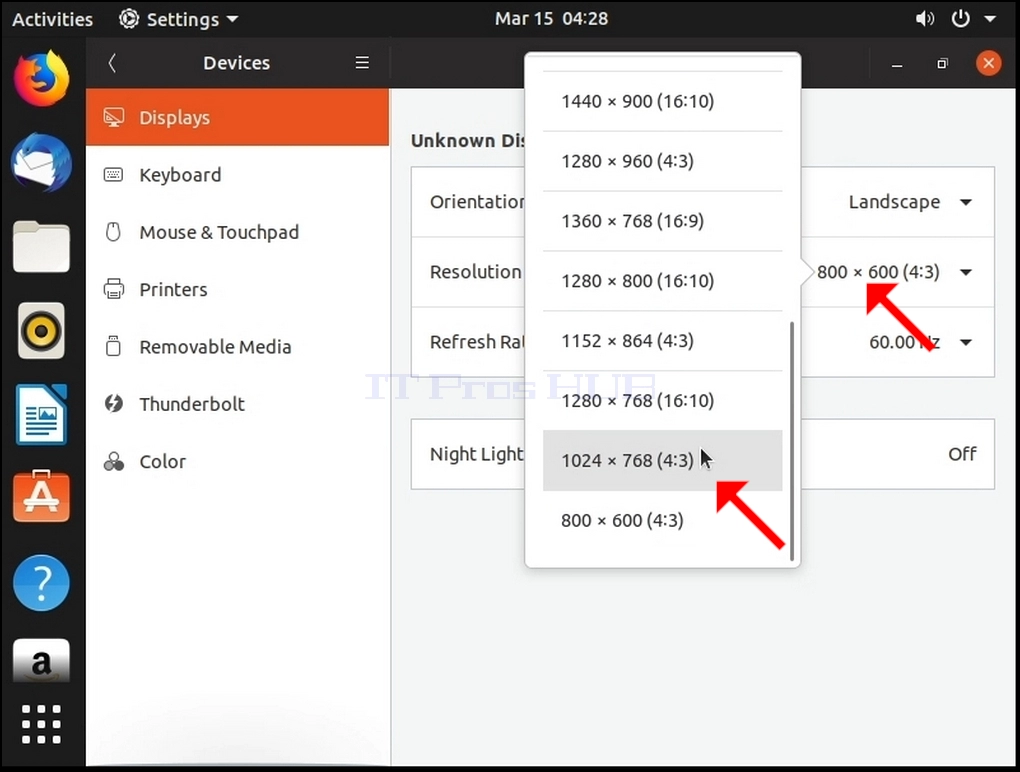This screenshot has width=1020, height=772.
Task: Select 1024 × 768 (4:3) resolution
Action: click(x=662, y=460)
